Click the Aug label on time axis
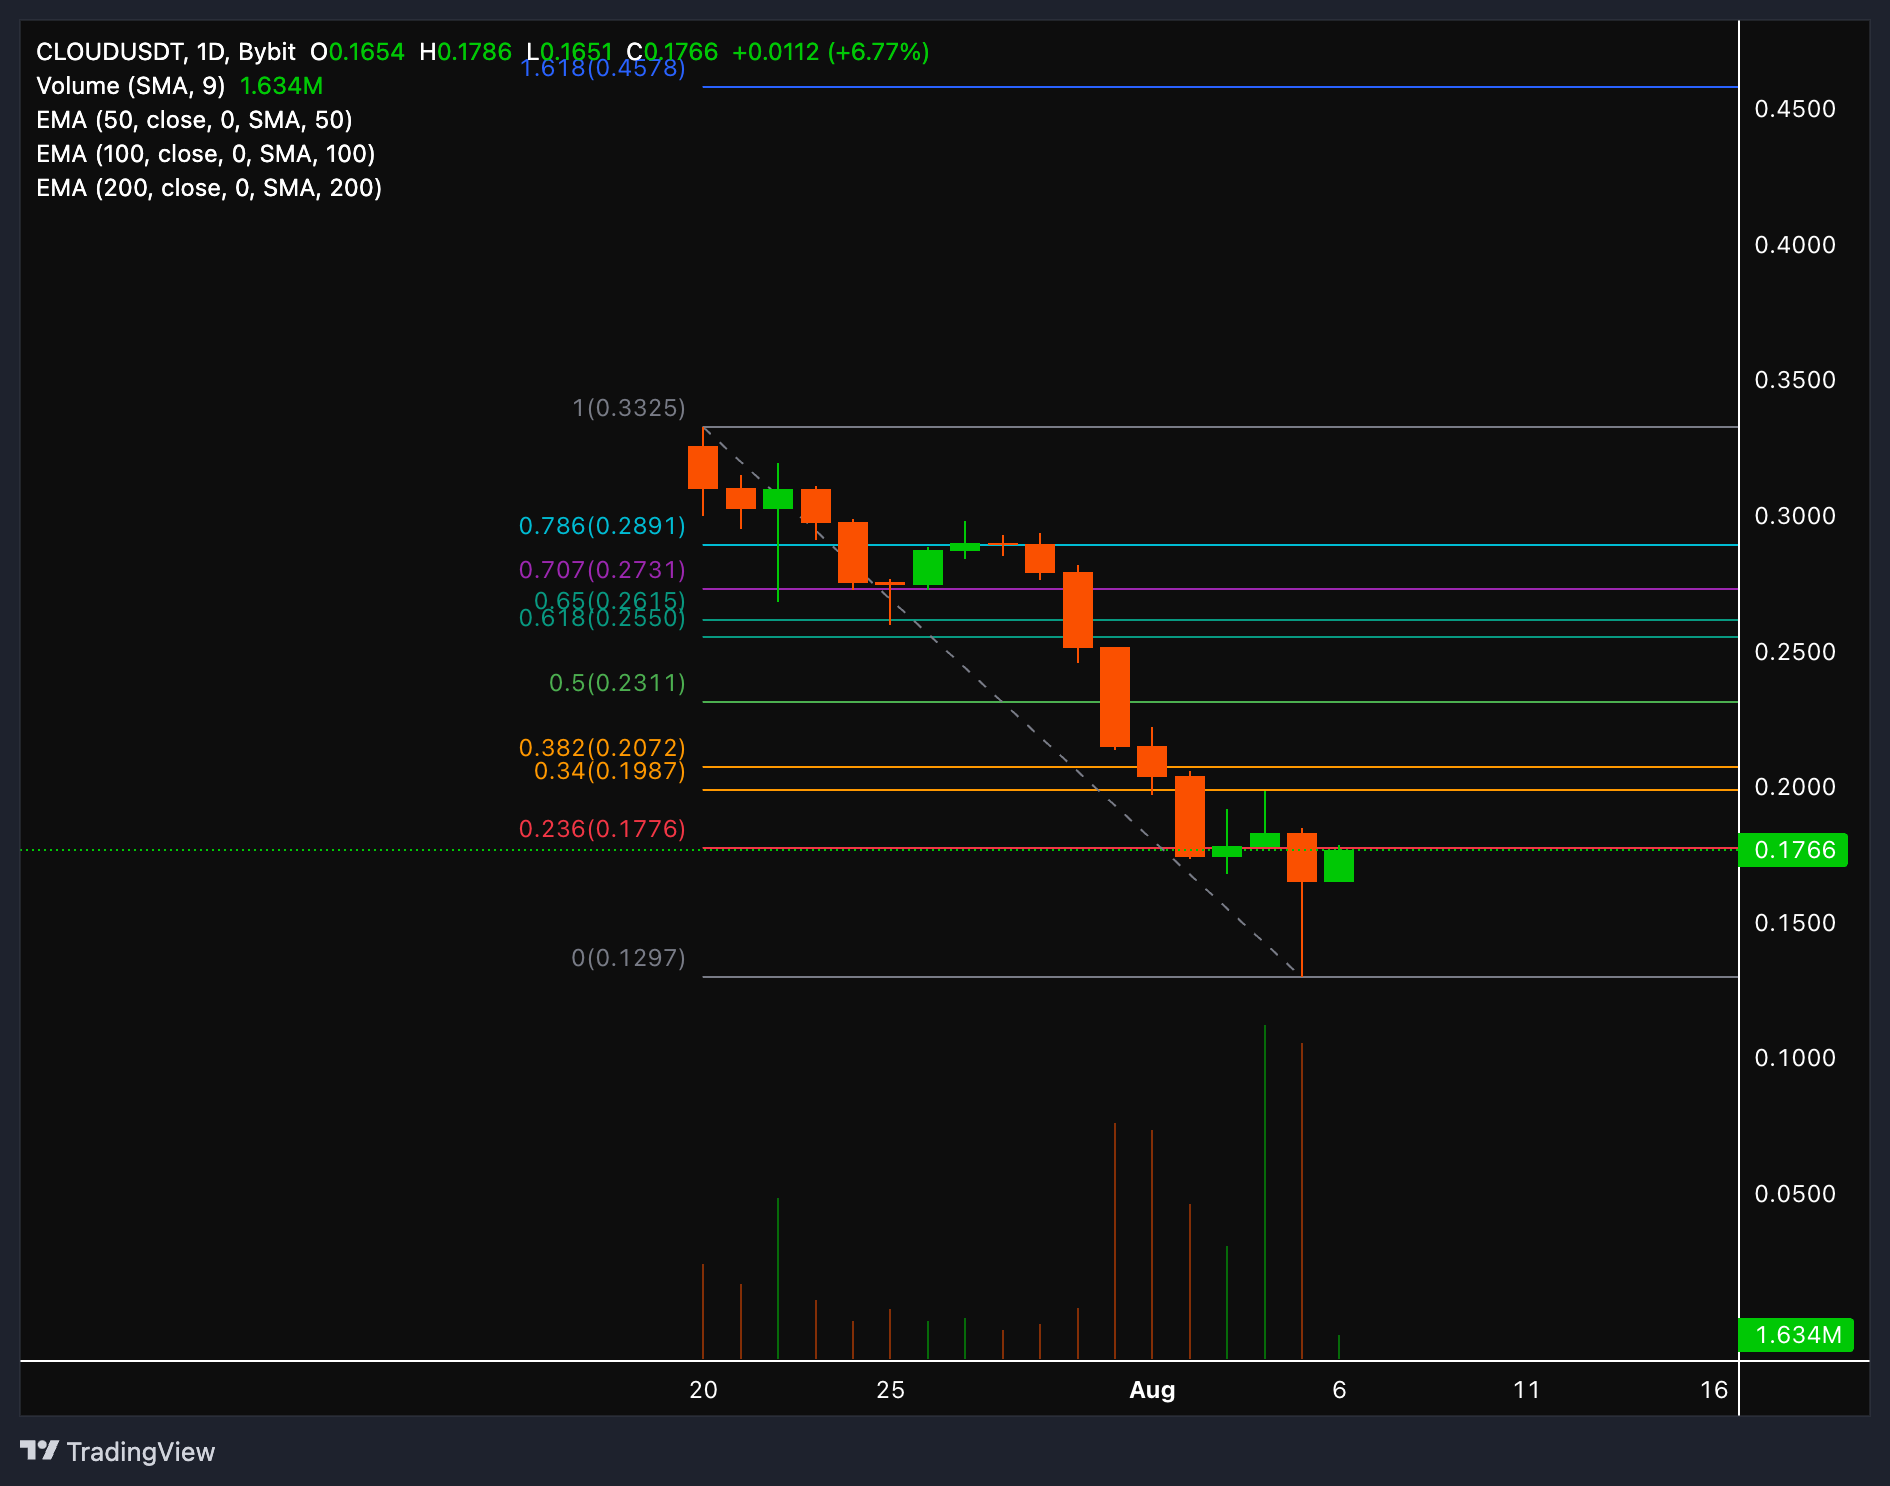The width and height of the screenshot is (1890, 1486). click(1152, 1390)
